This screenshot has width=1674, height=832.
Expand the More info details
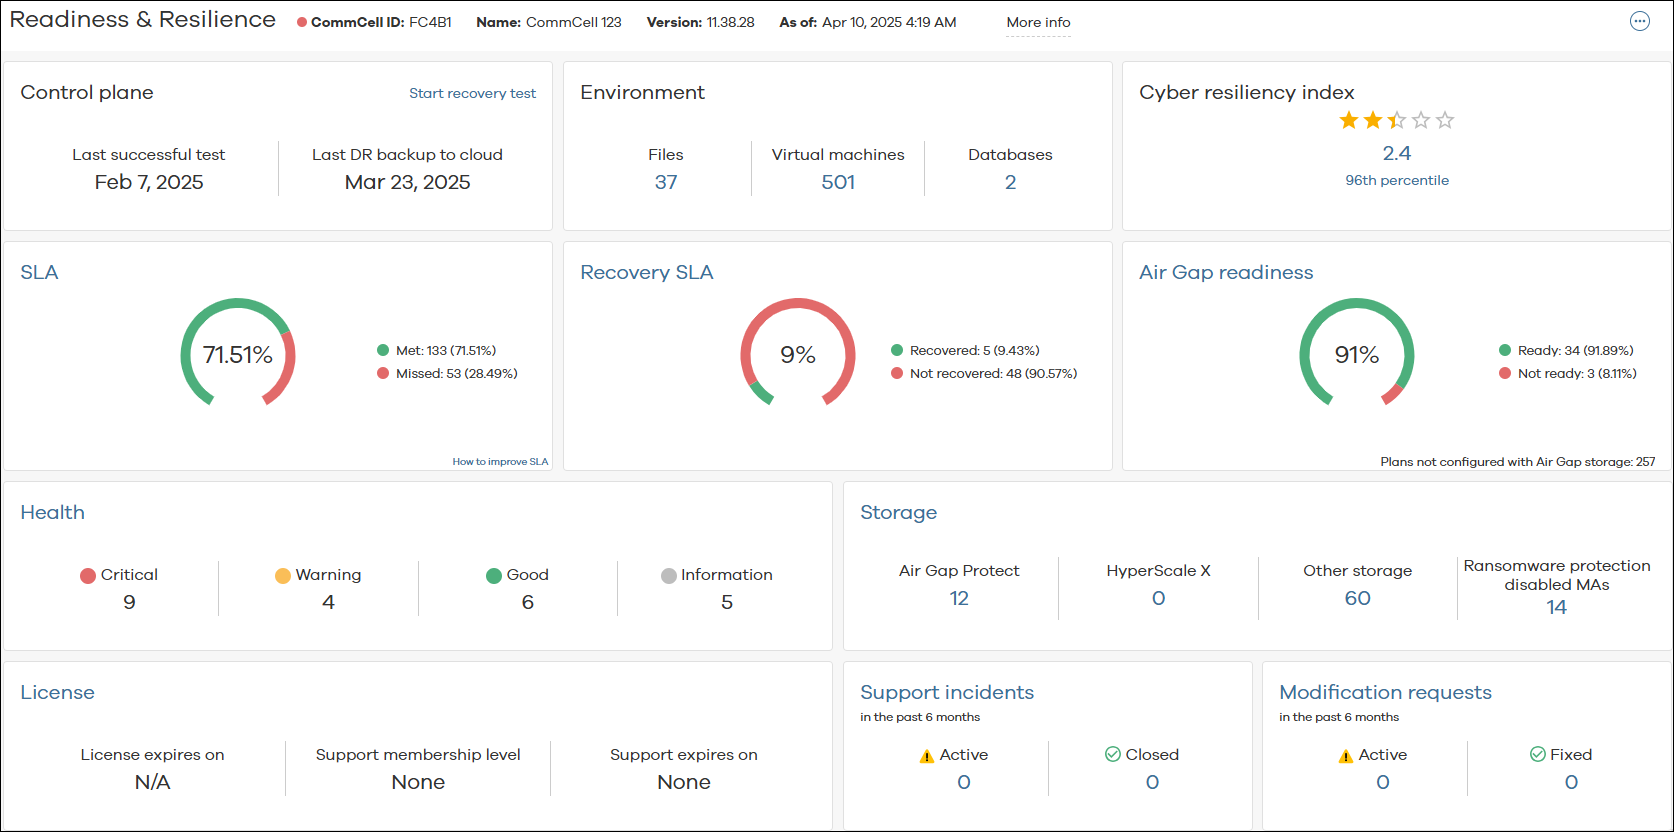pyautogui.click(x=1038, y=22)
